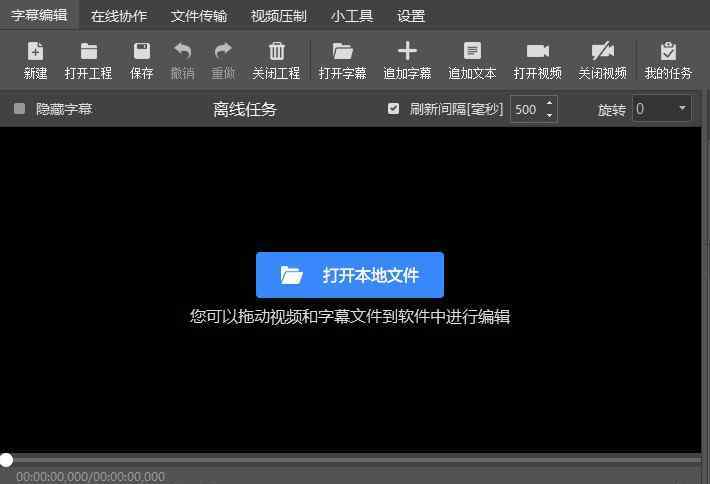Switch to the 字幕编辑 tab

(x=39, y=15)
